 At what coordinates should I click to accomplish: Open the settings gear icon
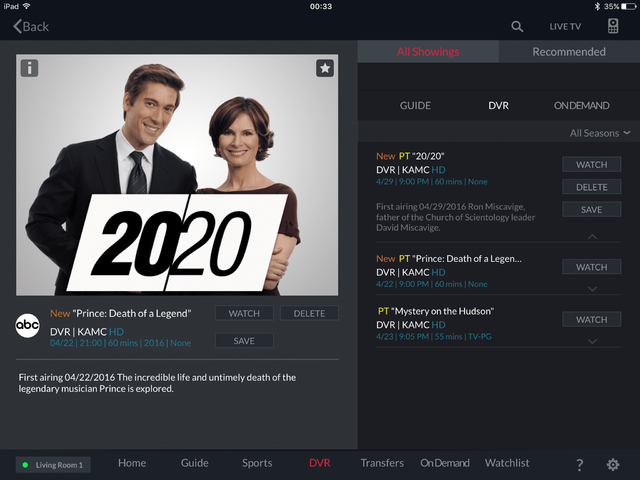coord(613,464)
